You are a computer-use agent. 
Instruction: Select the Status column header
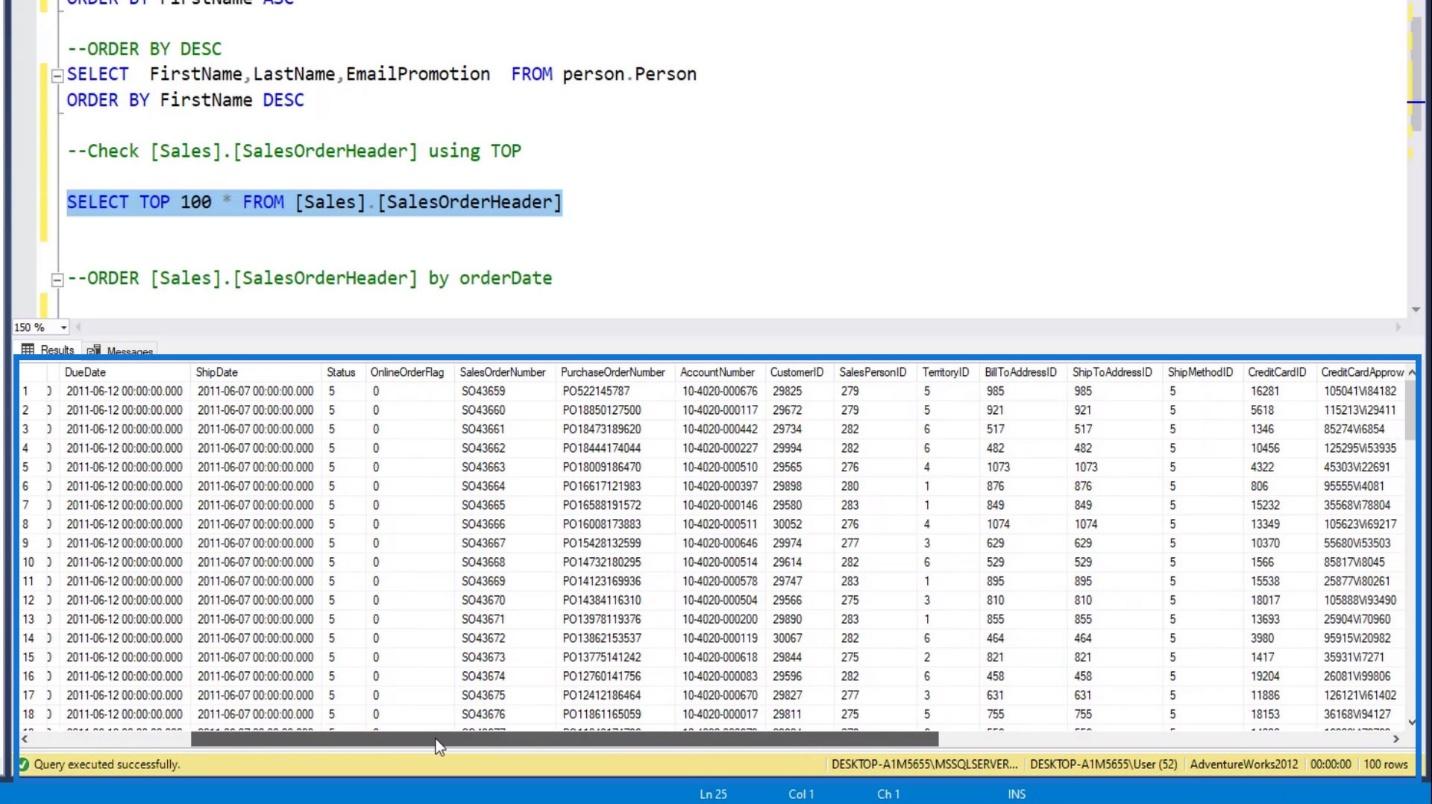coord(344,372)
